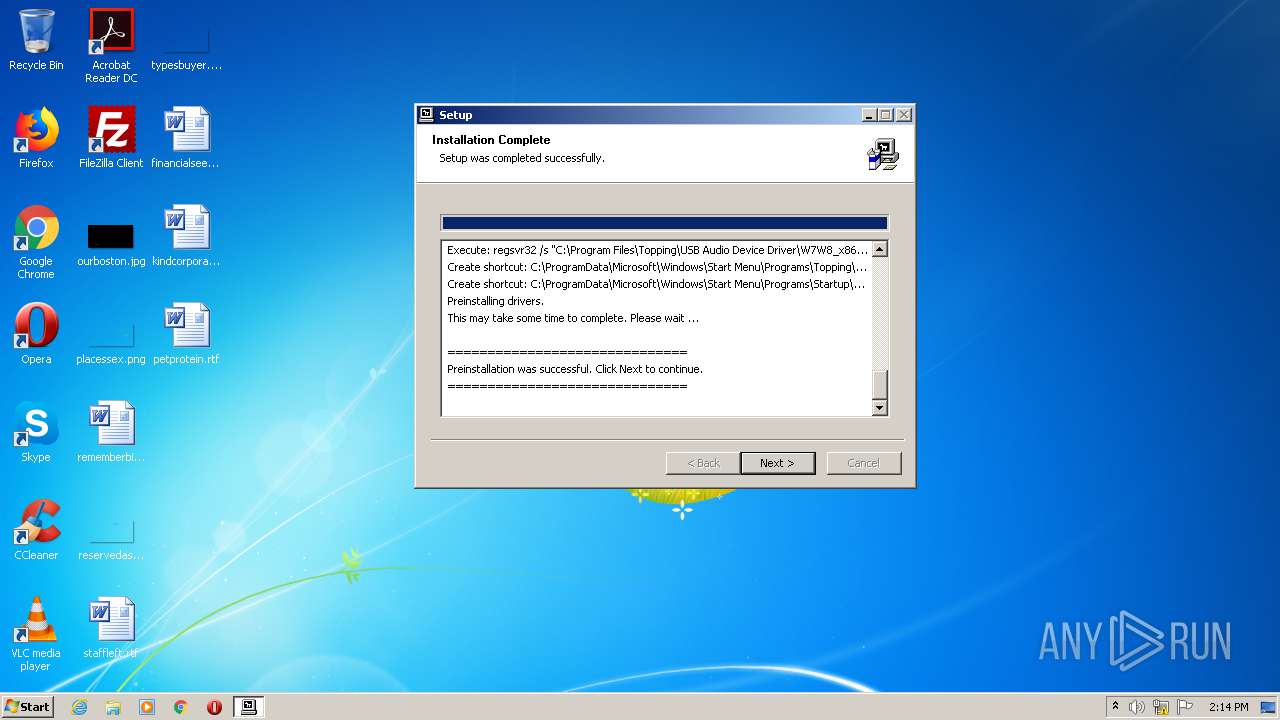Image resolution: width=1280 pixels, height=720 pixels.
Task: Click the install log scrollbar thumb
Action: 880,385
